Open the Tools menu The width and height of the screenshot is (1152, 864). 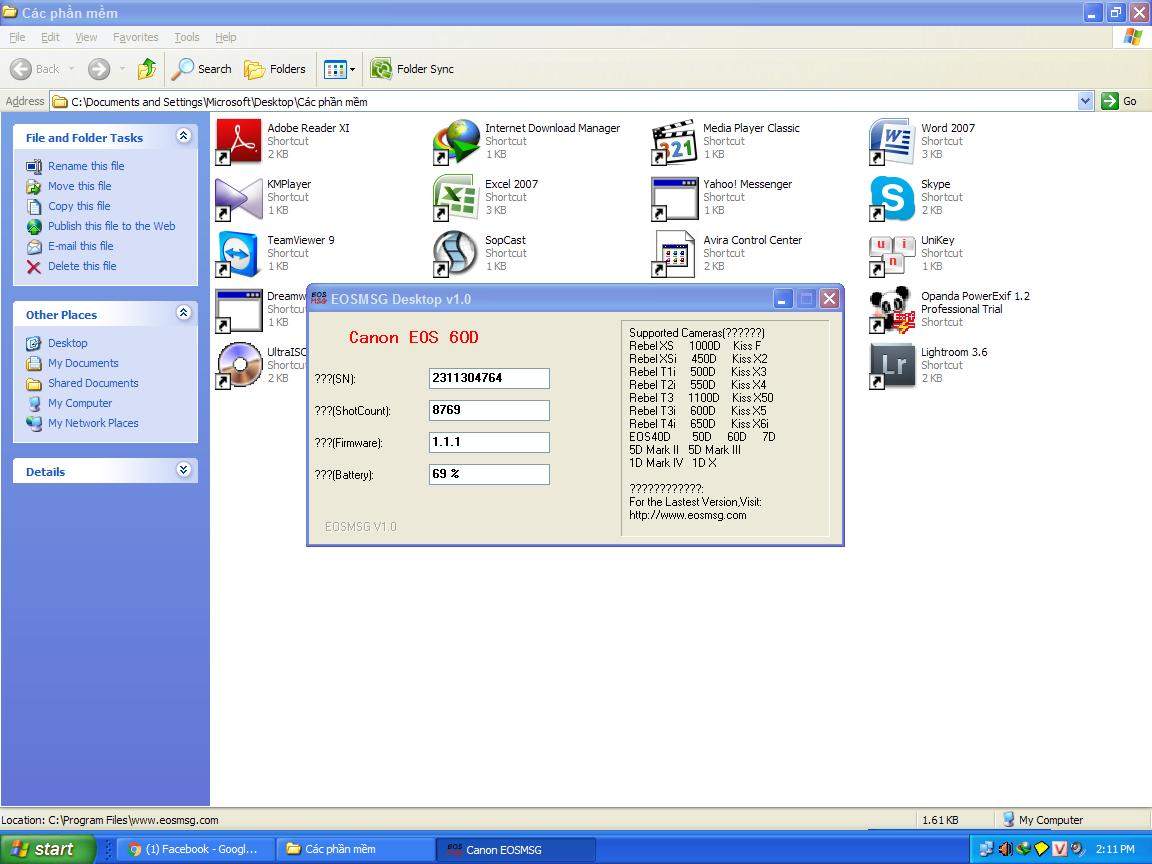tap(187, 37)
